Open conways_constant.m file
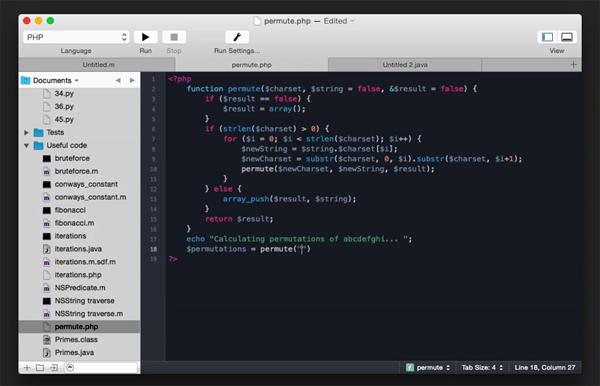The height and width of the screenshot is (386, 600). (x=90, y=197)
